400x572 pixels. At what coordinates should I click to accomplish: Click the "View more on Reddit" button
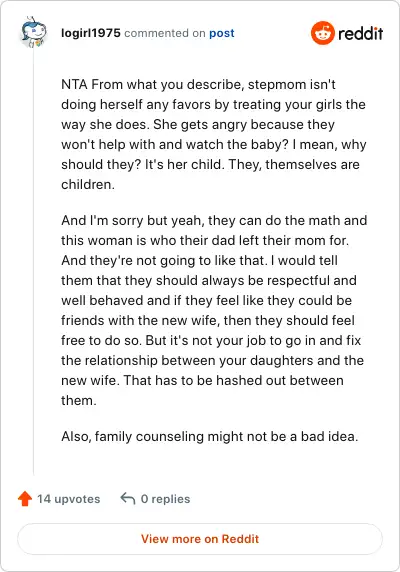tap(200, 539)
